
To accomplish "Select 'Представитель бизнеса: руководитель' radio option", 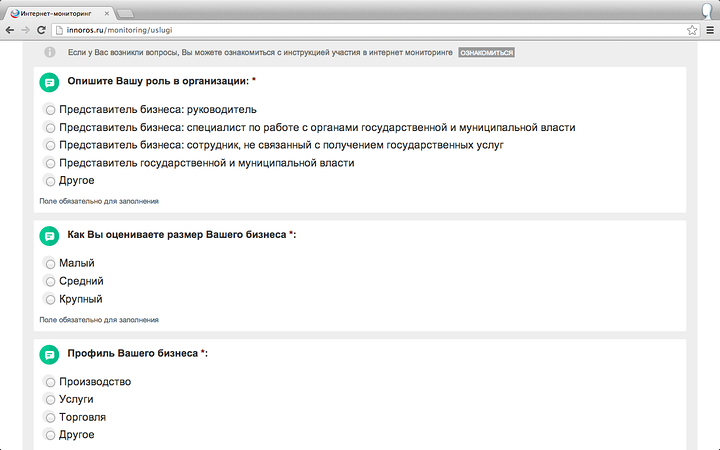I will [x=50, y=110].
